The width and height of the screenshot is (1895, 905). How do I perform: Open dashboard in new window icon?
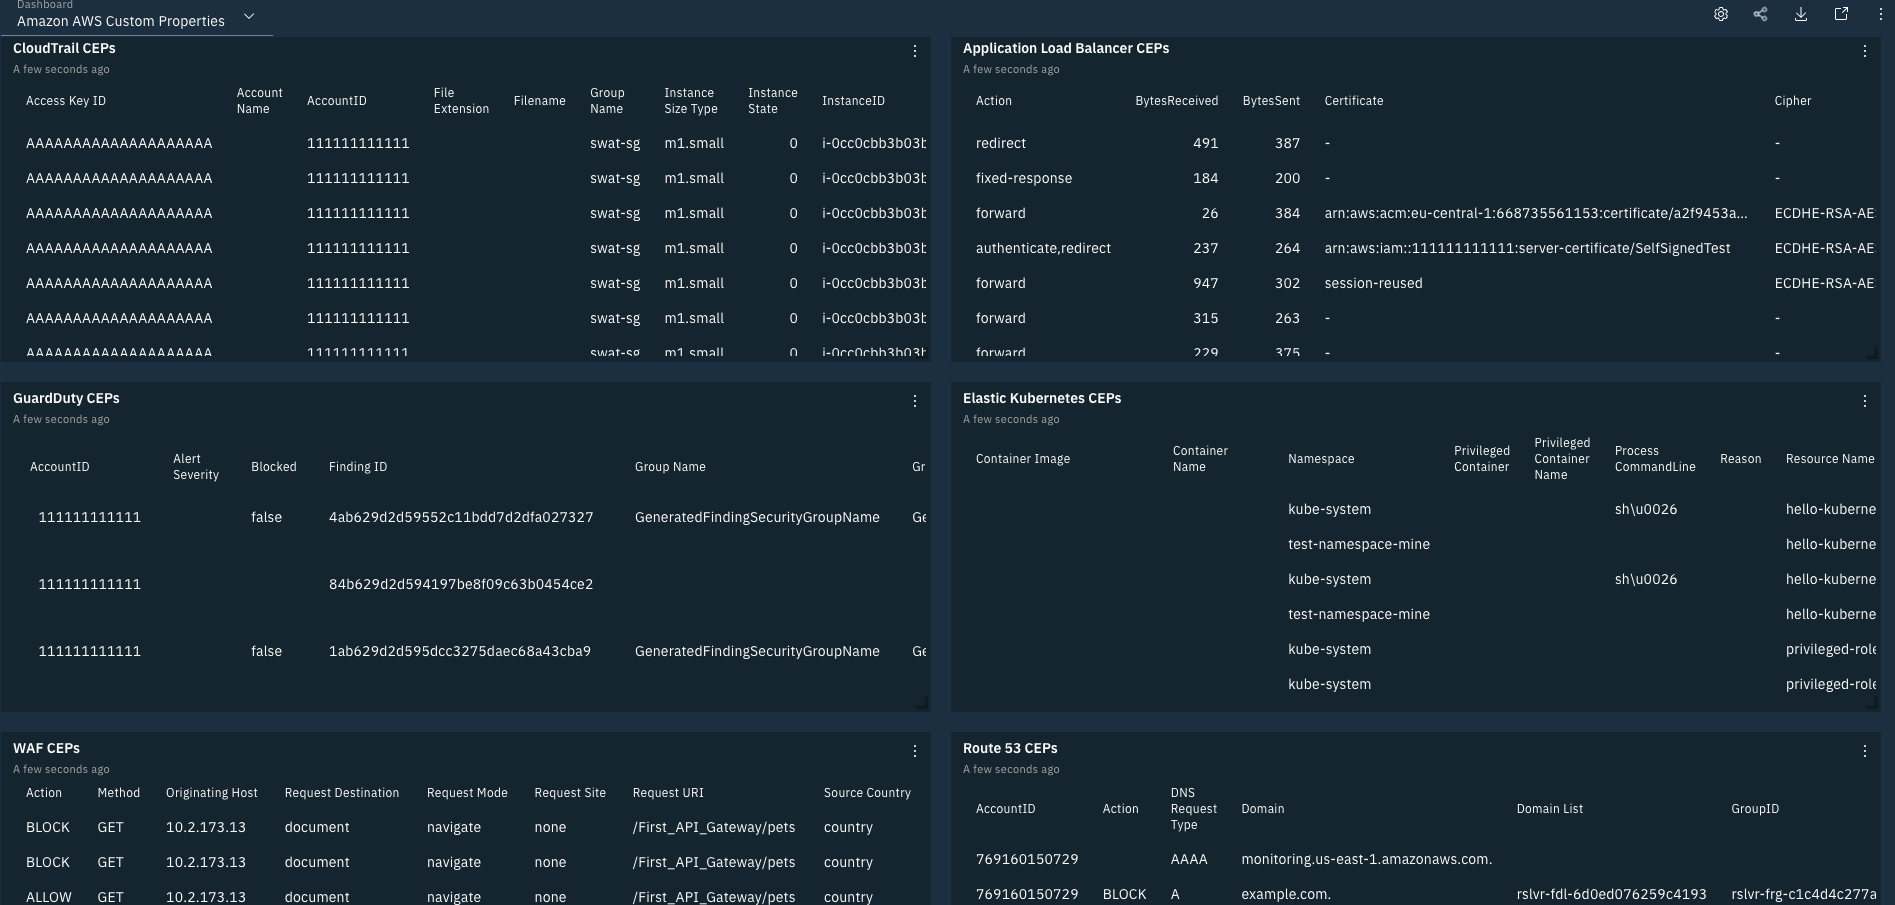point(1841,14)
